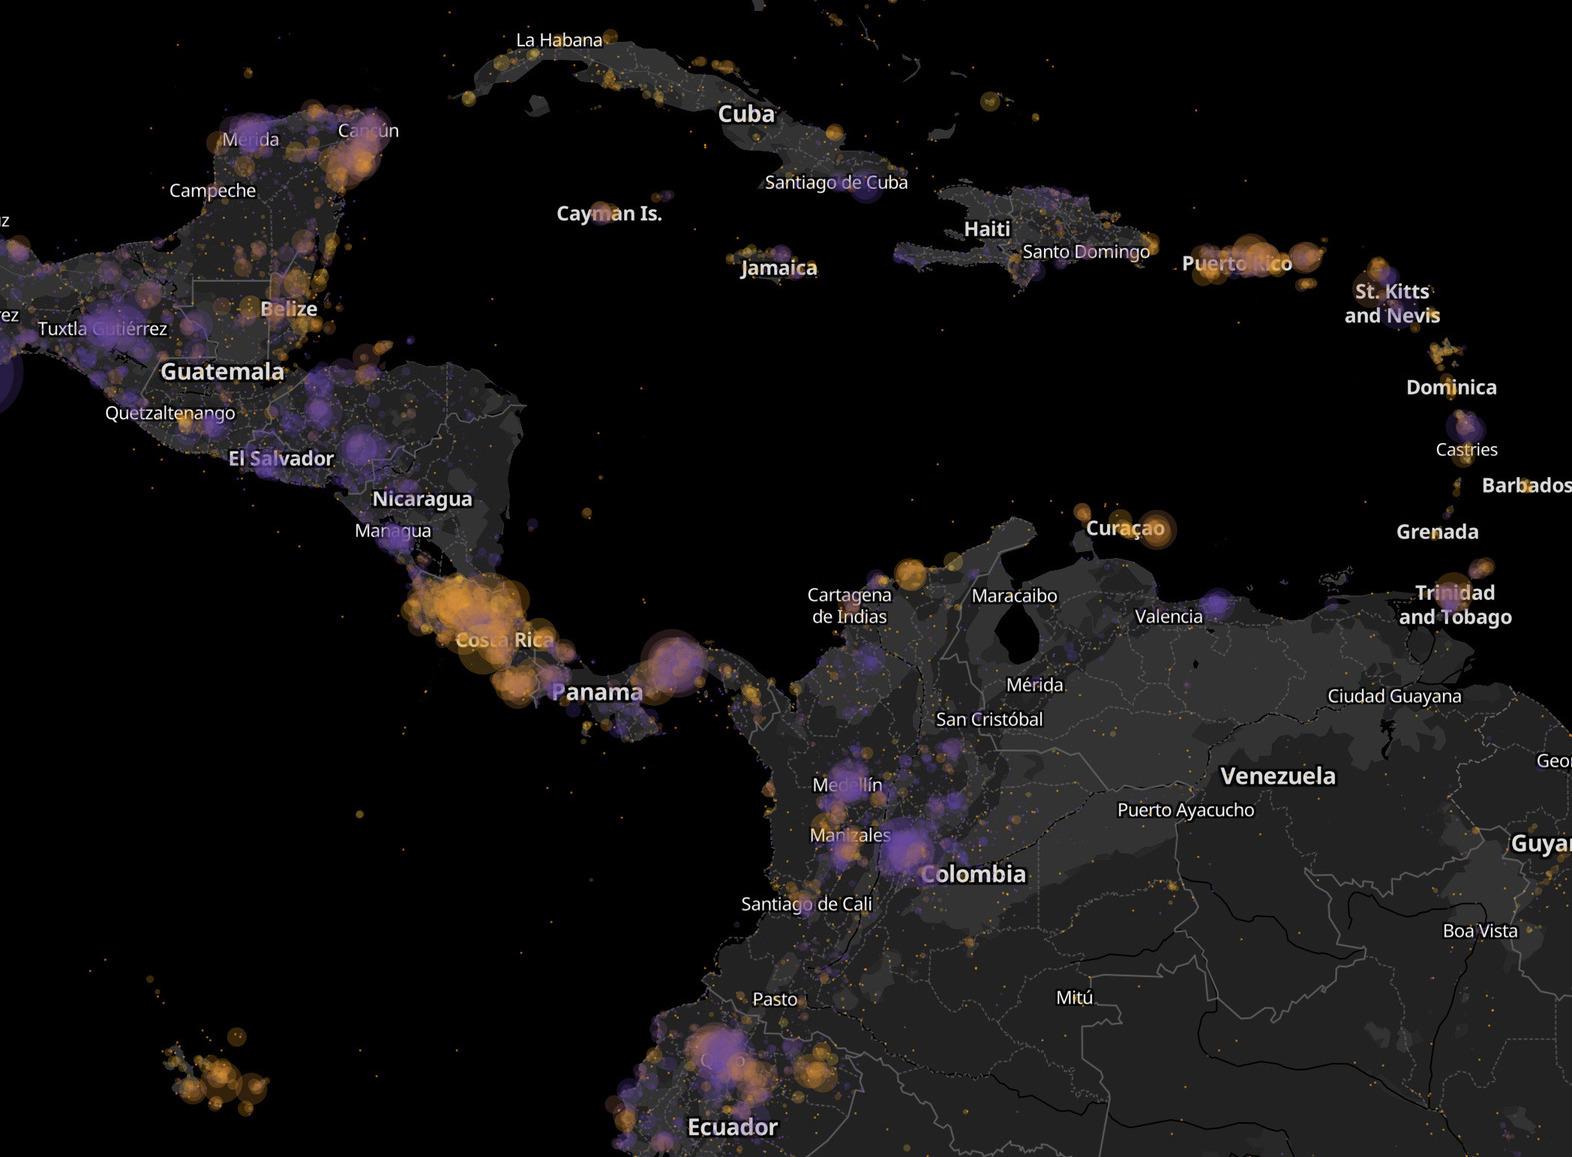Viewport: 1572px width, 1157px height.
Task: Click the Haiti label
Action: point(987,229)
